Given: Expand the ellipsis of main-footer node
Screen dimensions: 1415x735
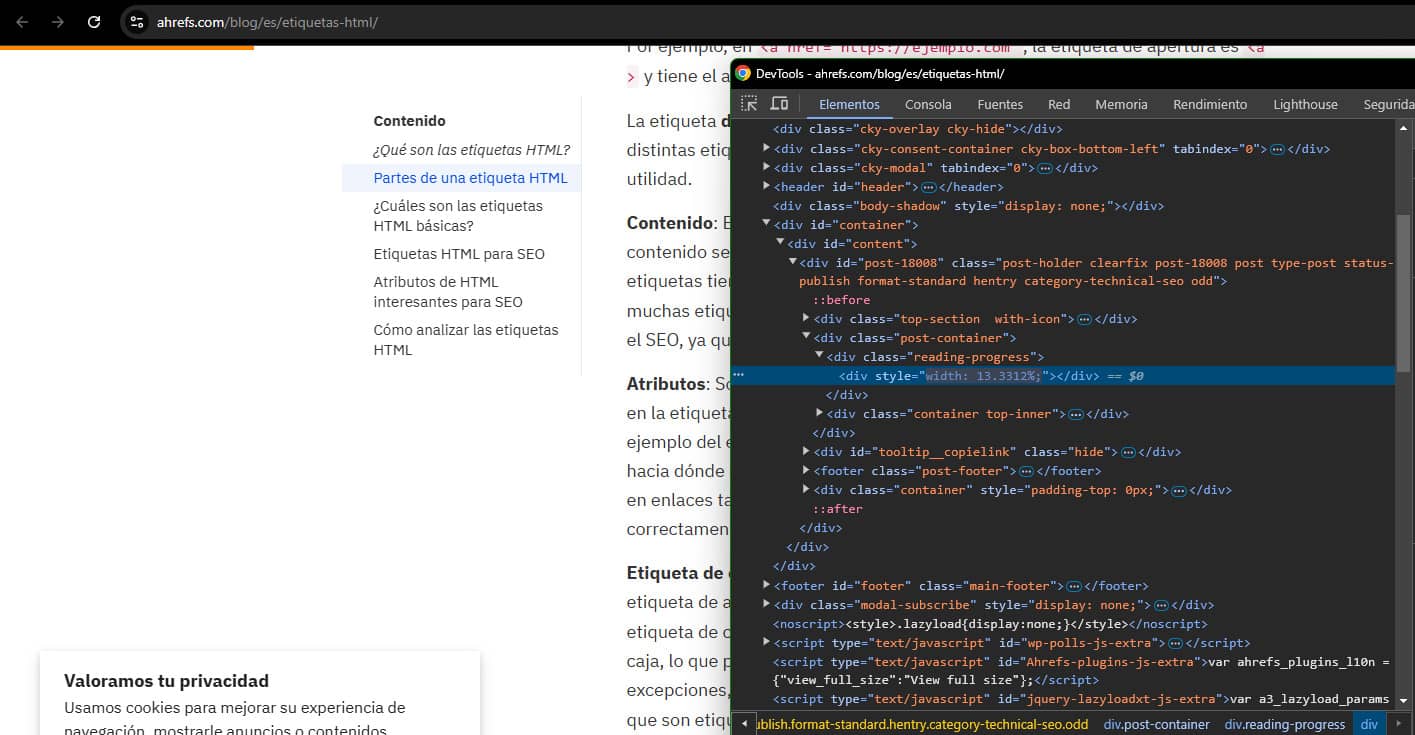Looking at the screenshot, I should pyautogui.click(x=1073, y=586).
